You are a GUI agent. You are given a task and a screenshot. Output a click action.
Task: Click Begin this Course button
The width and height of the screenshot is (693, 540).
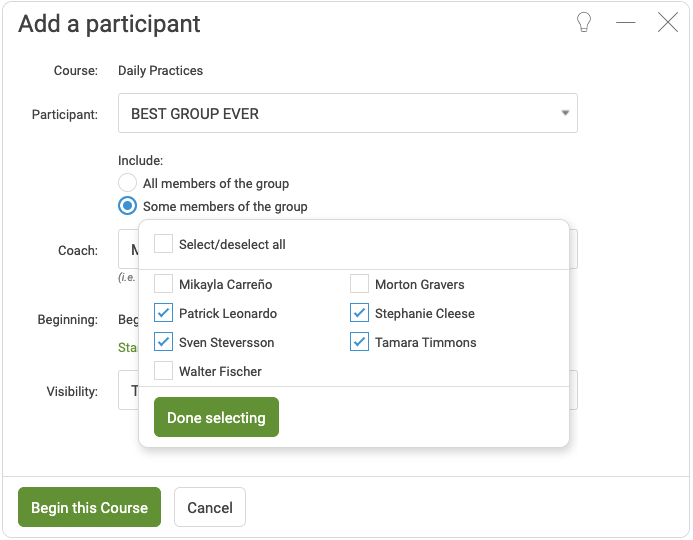(x=89, y=507)
